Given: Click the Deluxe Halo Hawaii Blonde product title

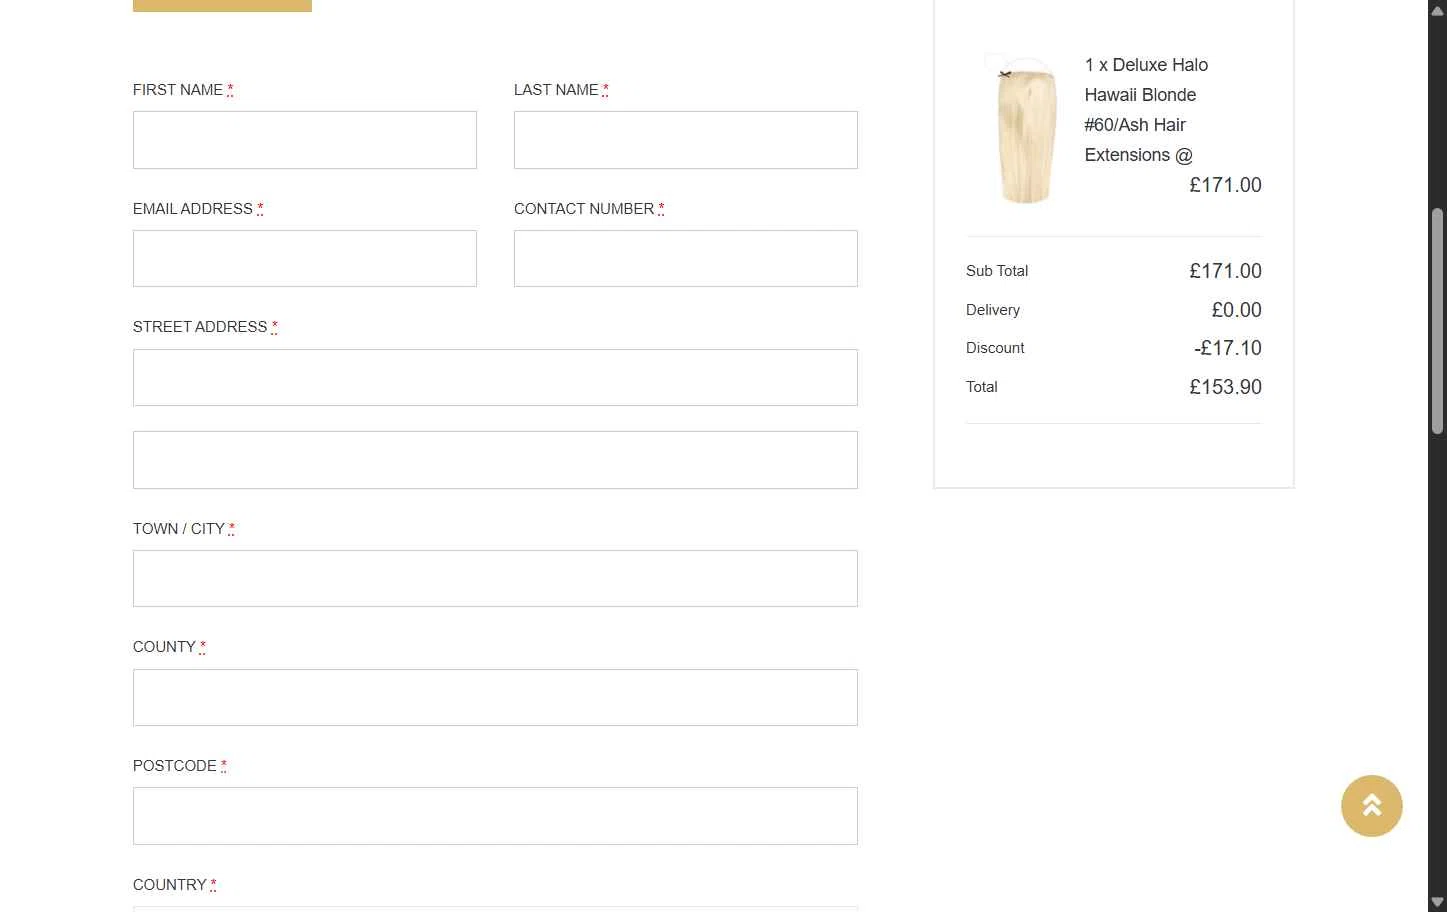Looking at the screenshot, I should click(x=1147, y=110).
